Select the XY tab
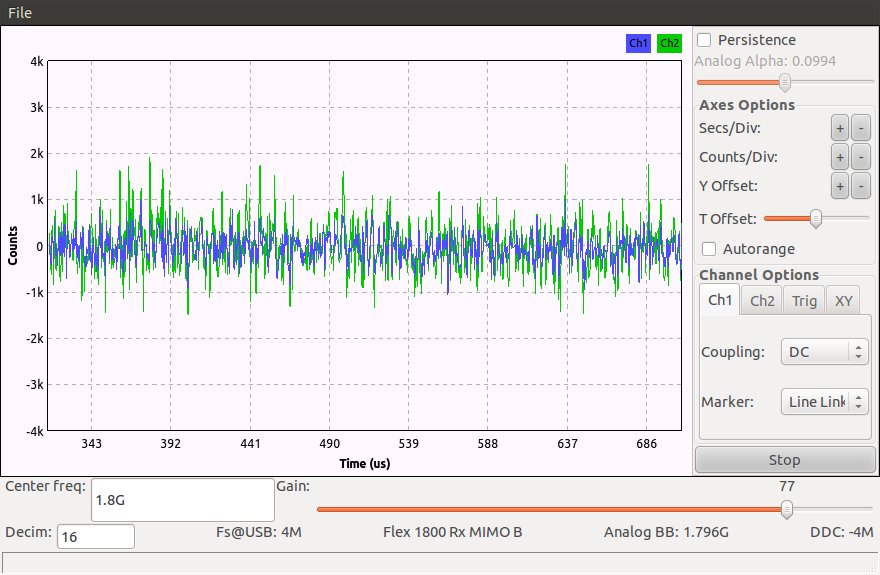Screen dimensions: 880x575 coord(844,300)
